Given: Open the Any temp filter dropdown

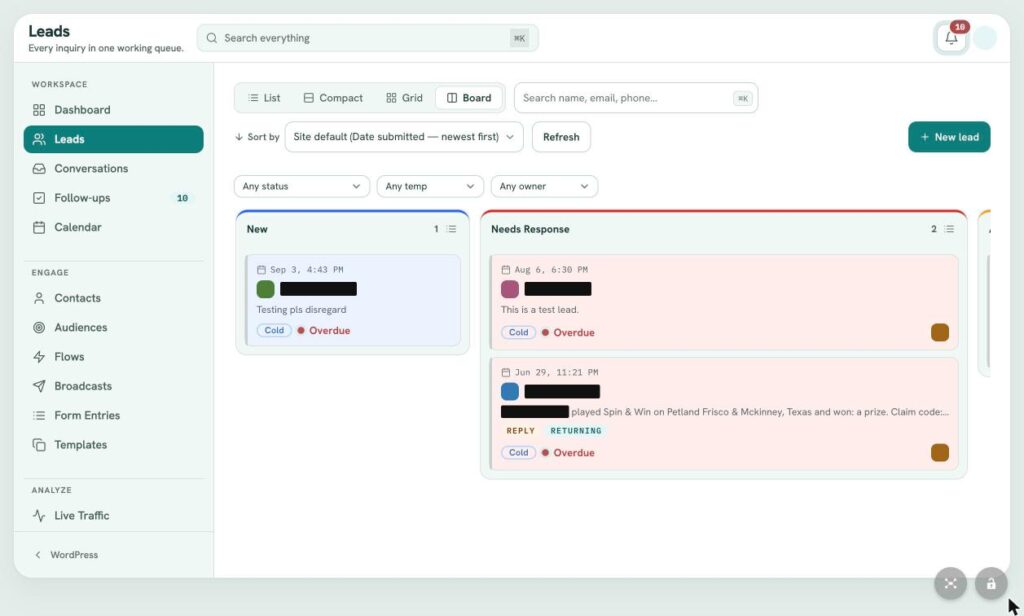Looking at the screenshot, I should point(430,186).
